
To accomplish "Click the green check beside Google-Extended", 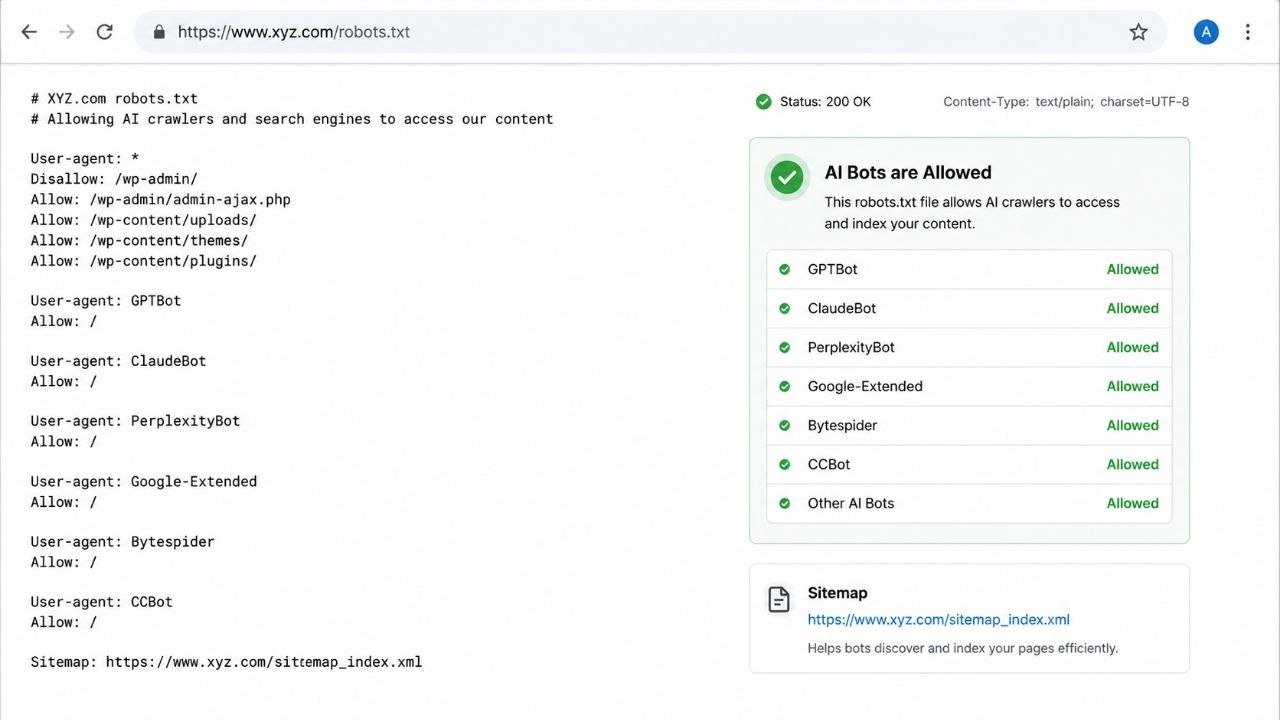I will pyautogui.click(x=785, y=386).
